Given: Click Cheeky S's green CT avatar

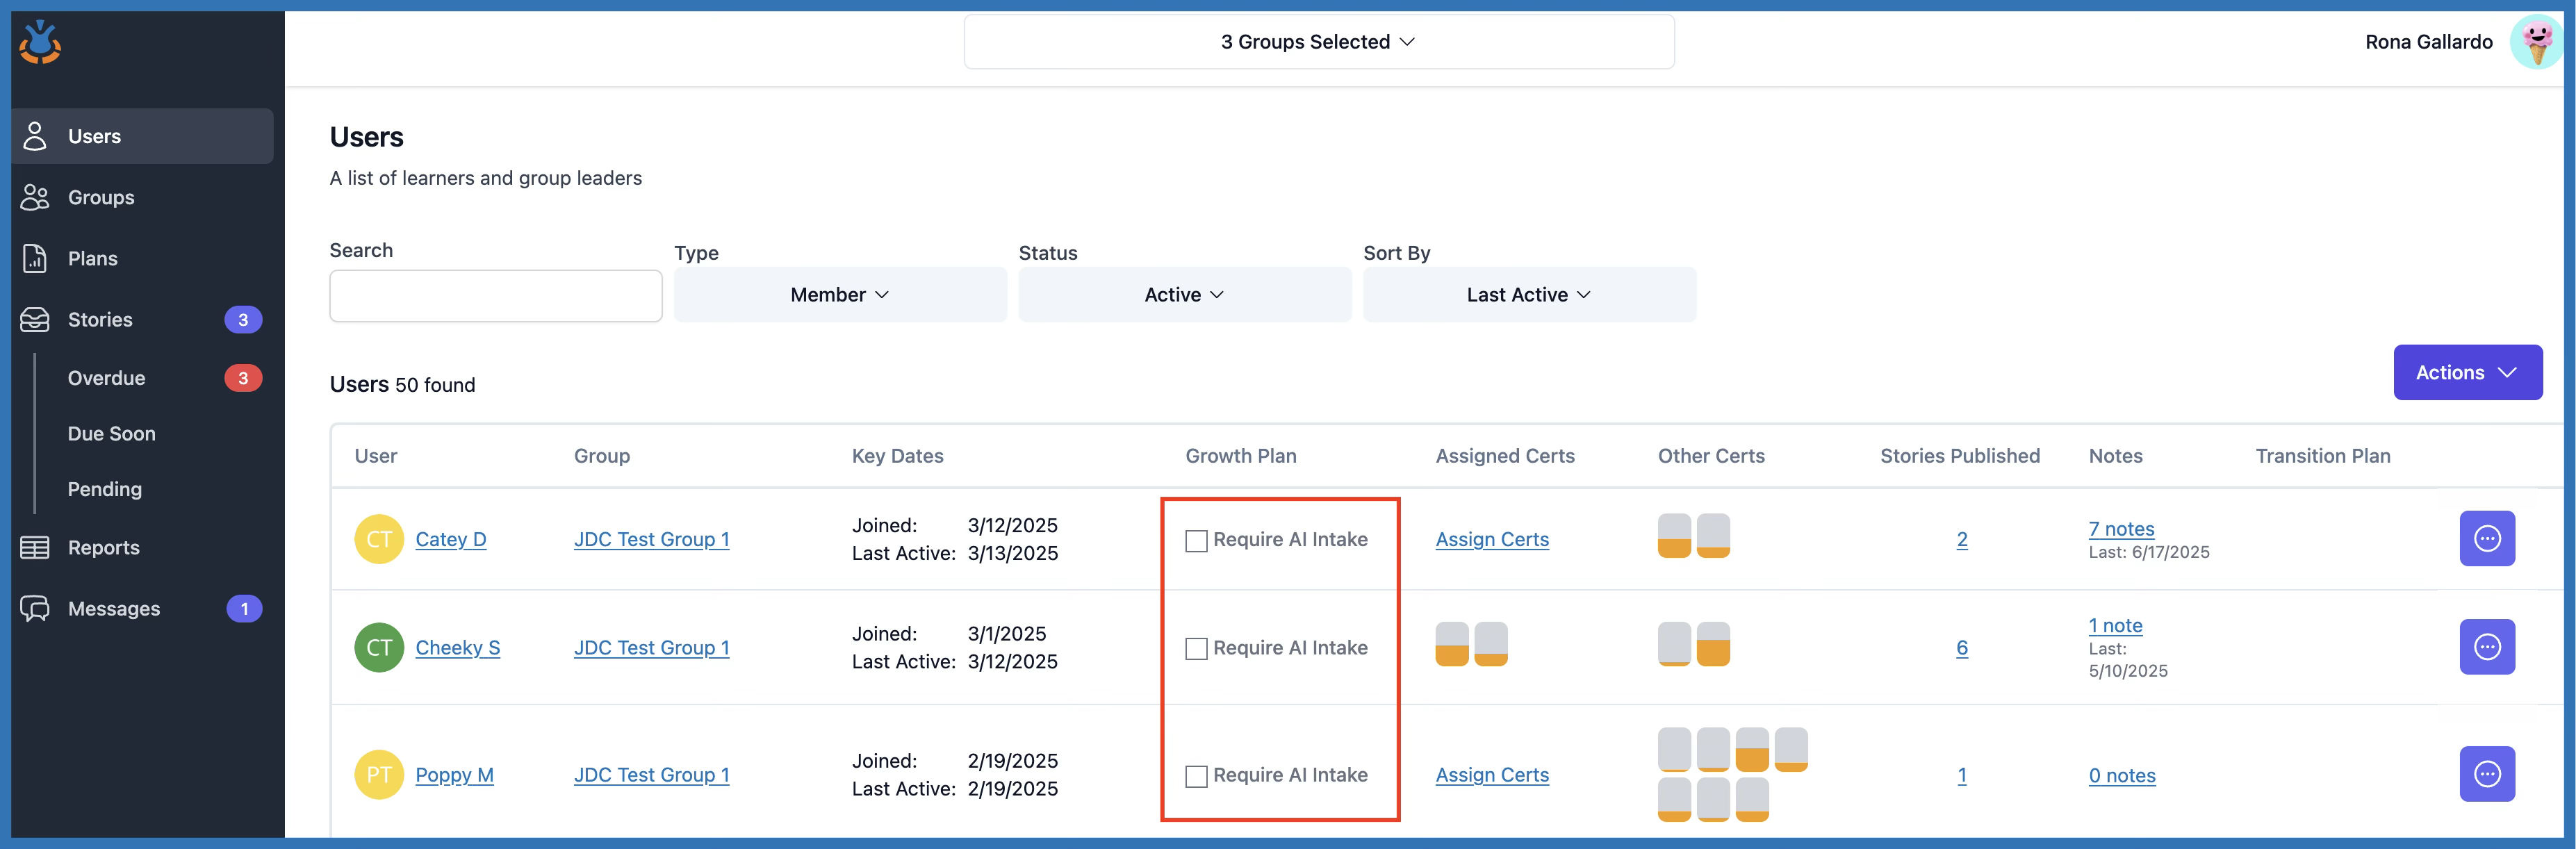Looking at the screenshot, I should tap(379, 647).
